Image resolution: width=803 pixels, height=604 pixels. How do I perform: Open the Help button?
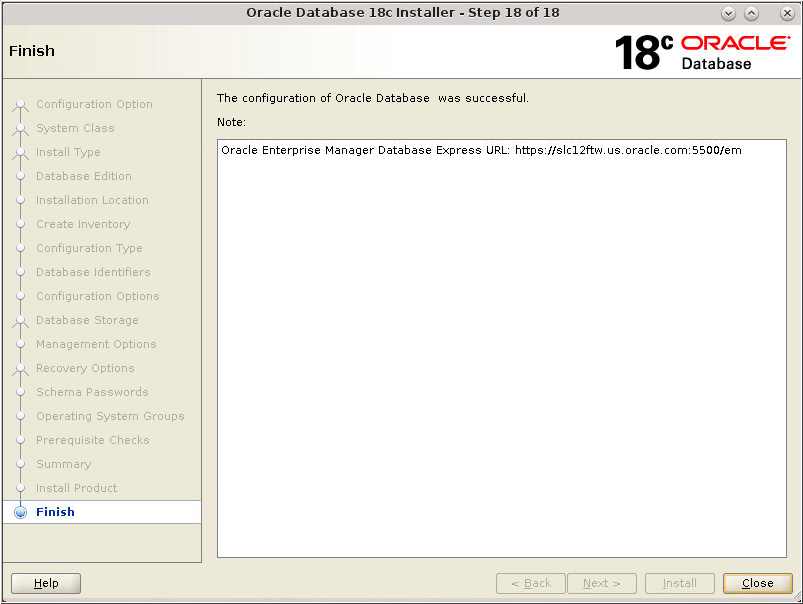point(46,583)
